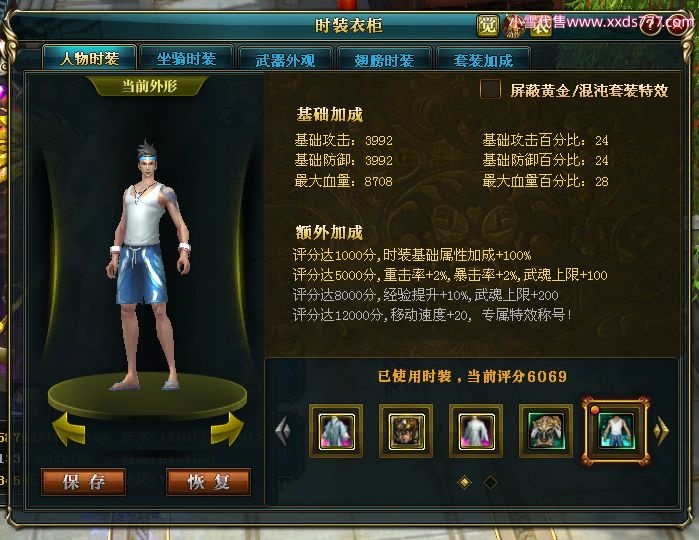Select the golden armor helmet costume icon

(x=406, y=431)
